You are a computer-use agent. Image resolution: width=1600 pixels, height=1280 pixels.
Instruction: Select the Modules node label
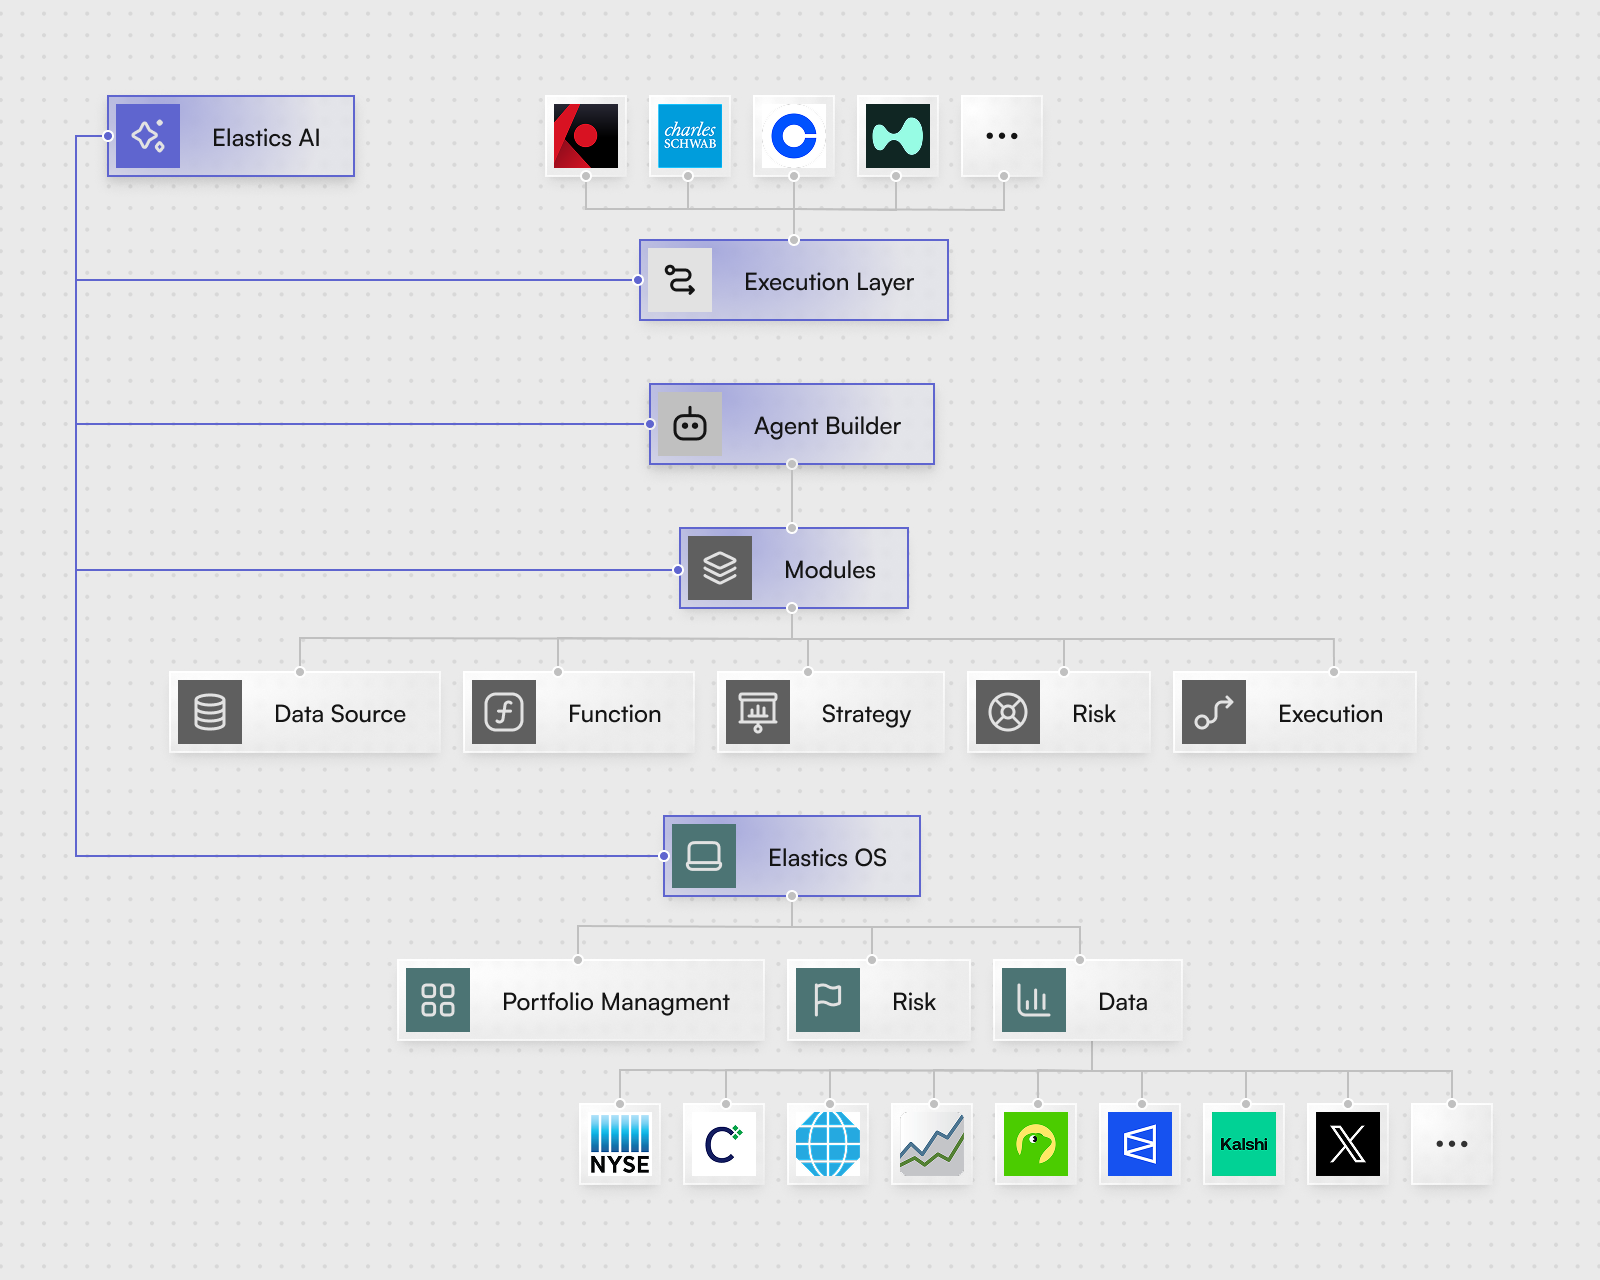pos(830,570)
